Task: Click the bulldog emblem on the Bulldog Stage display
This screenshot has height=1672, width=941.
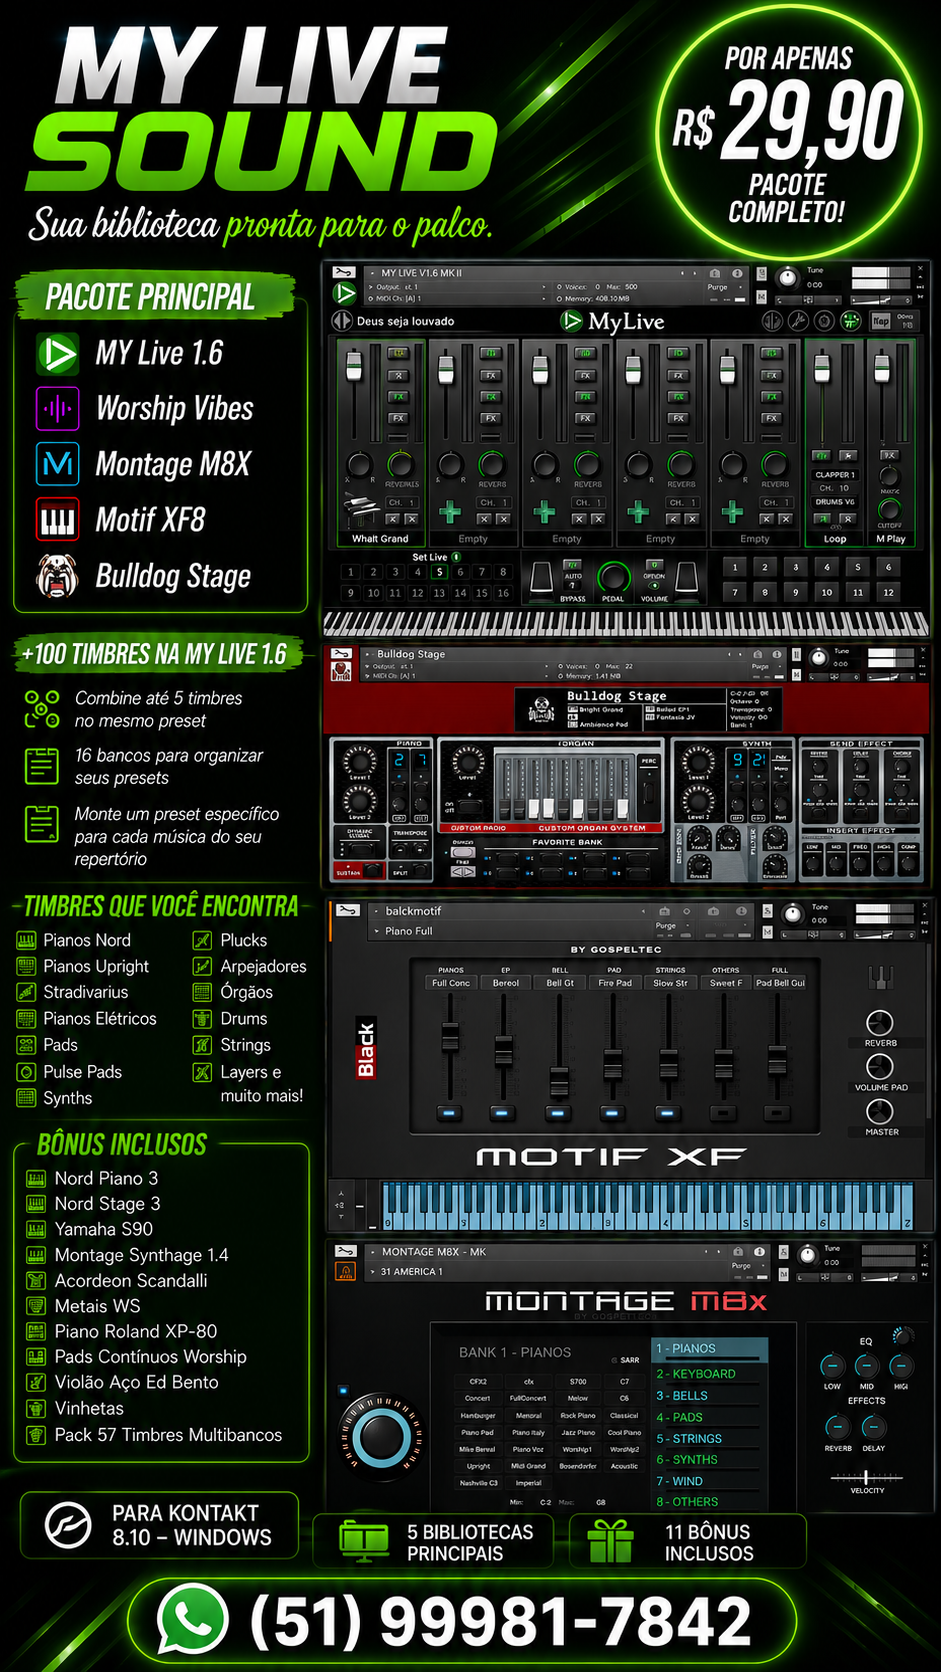Action: pos(543,709)
